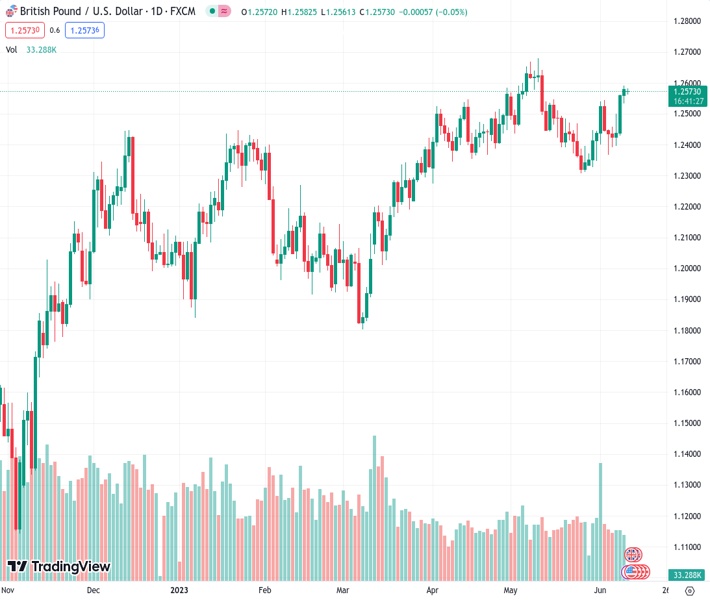Click the UK economic event flag marker
This screenshot has height=600, width=710.
click(633, 554)
